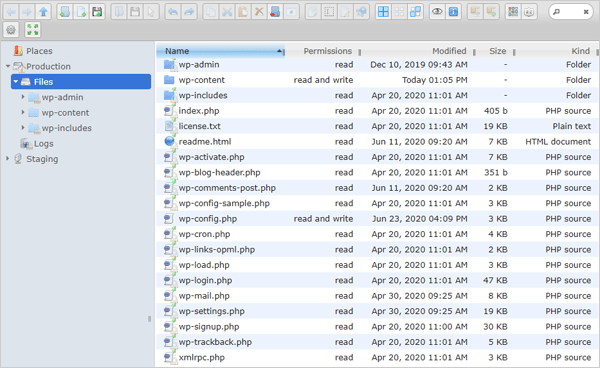Screen dimensions: 600x368
Task: Click the Create archive icon
Action: pos(491,12)
